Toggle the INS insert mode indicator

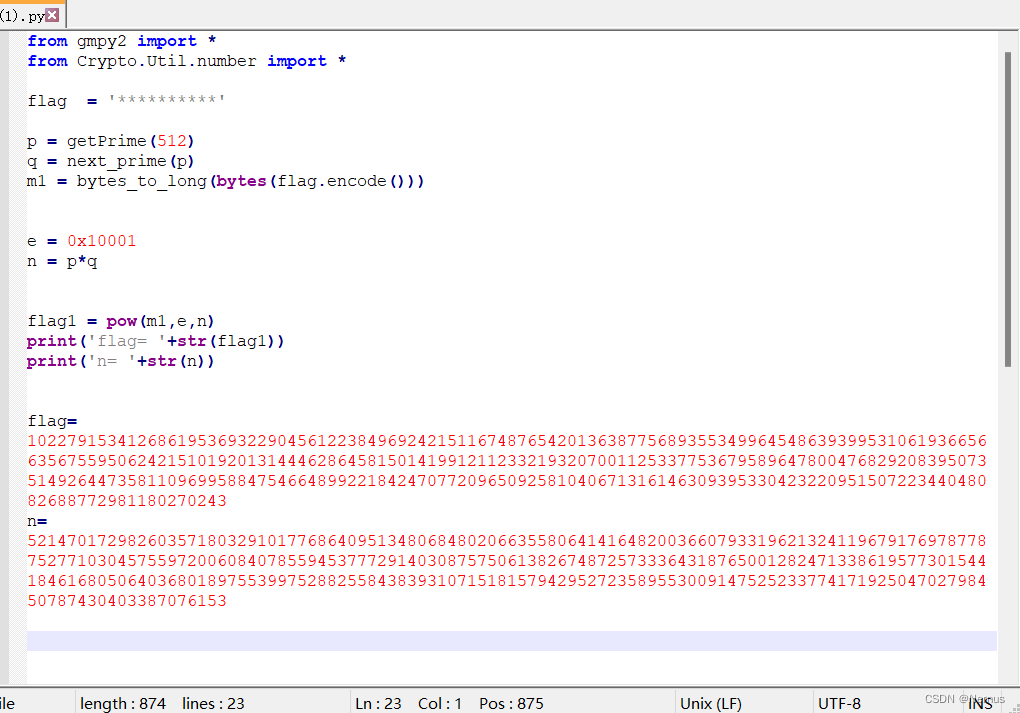point(980,703)
